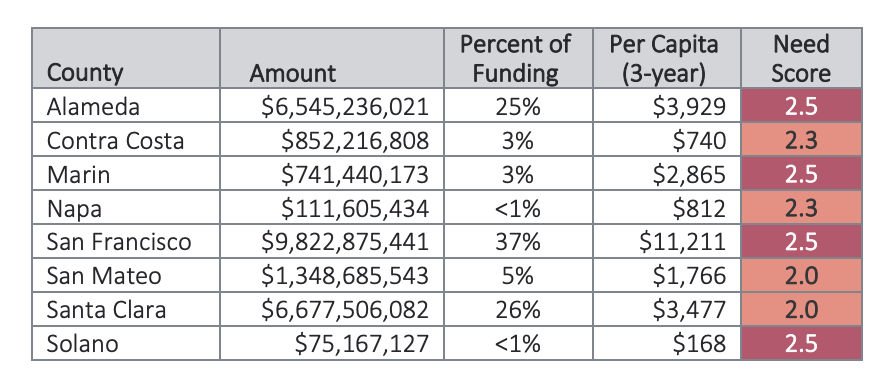The height and width of the screenshot is (386, 896).
Task: Select the San Francisco county cell
Action: click(126, 241)
